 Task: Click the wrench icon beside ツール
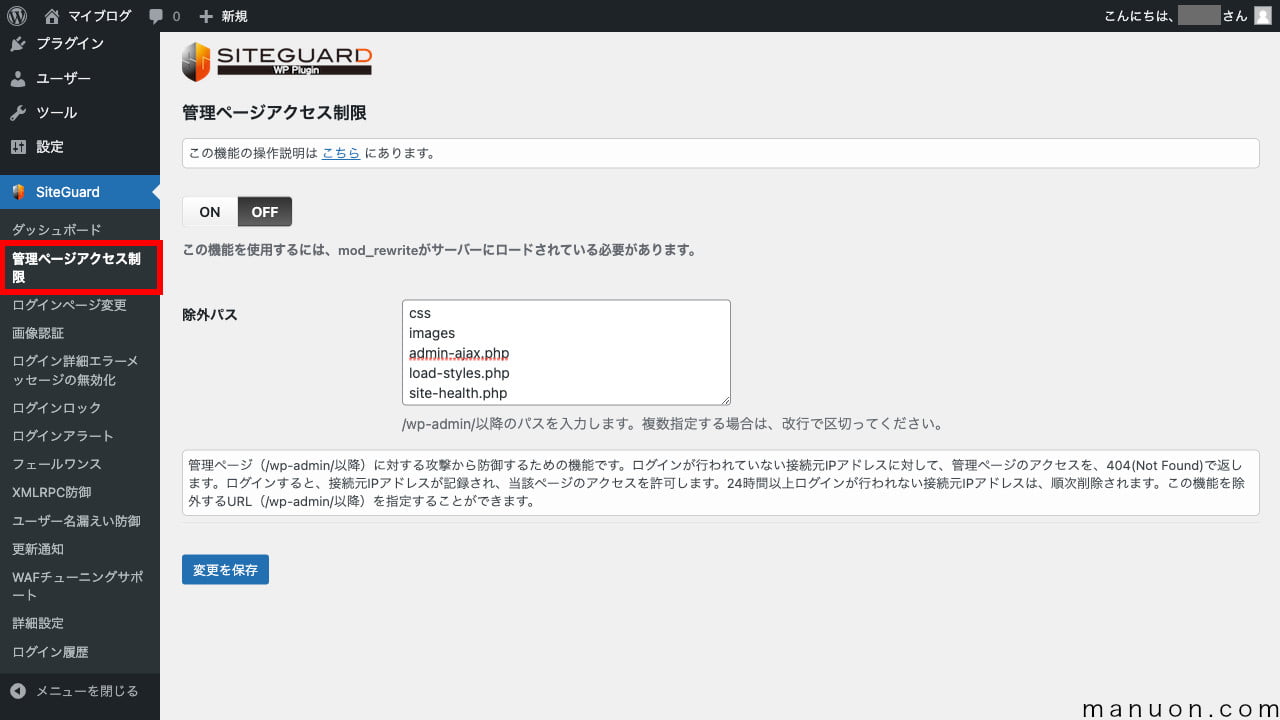[18, 113]
